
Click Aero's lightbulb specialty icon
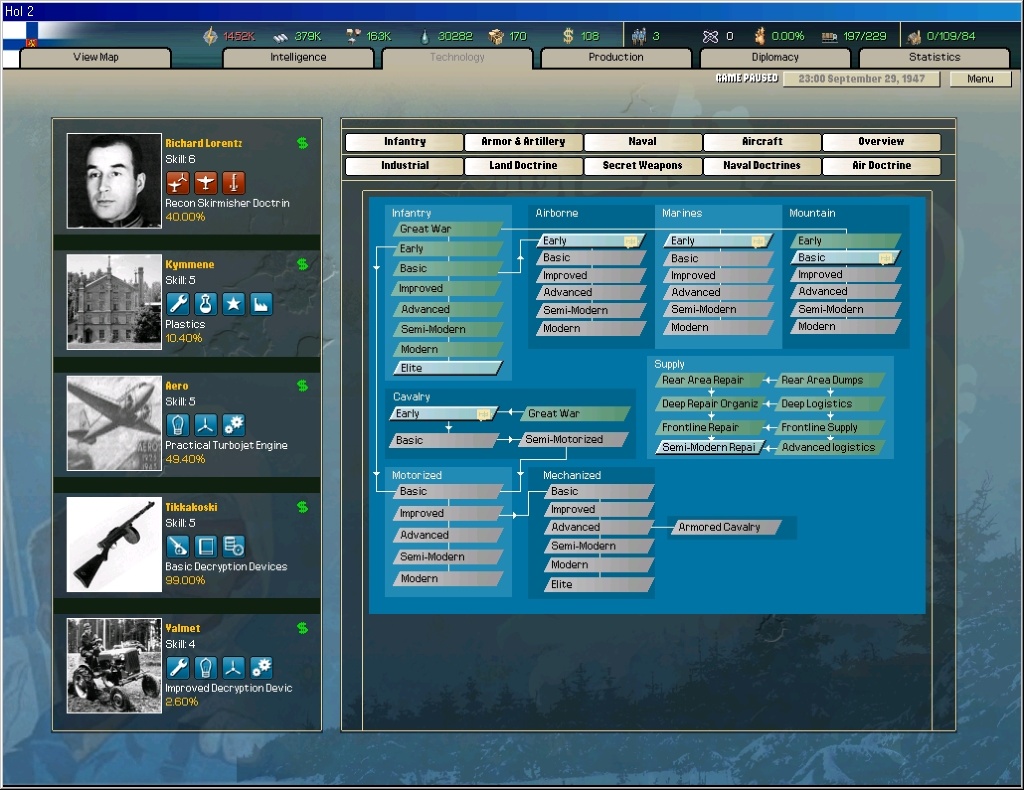tap(178, 425)
